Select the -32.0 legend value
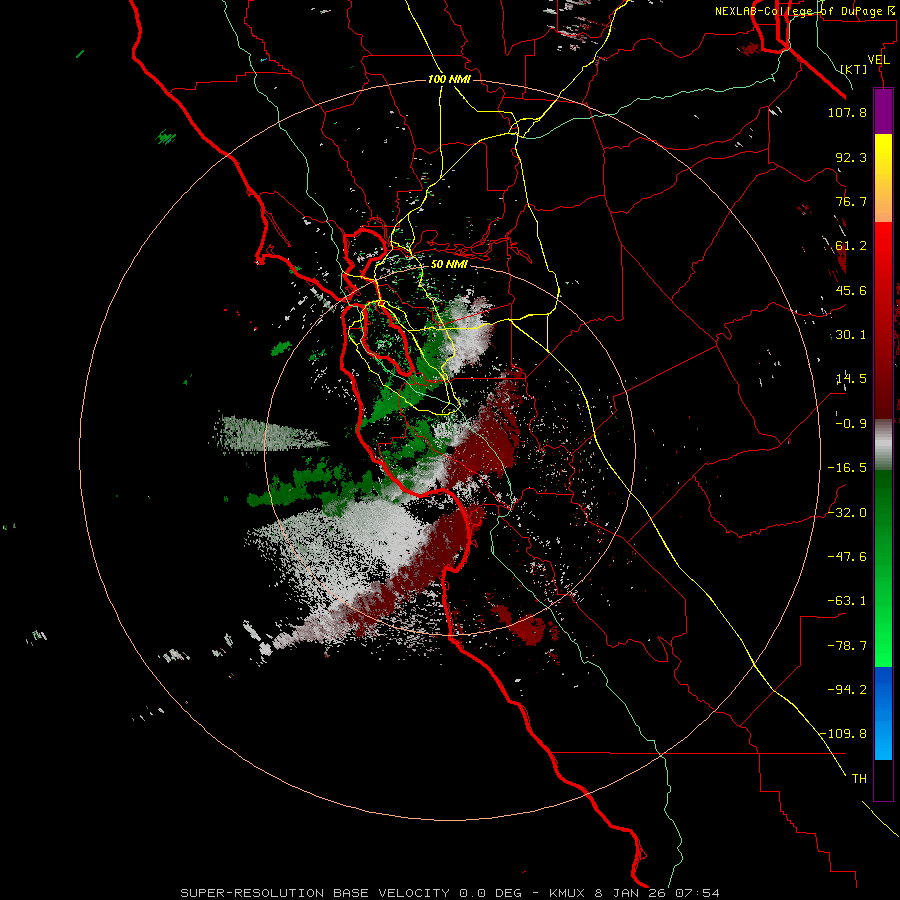The width and height of the screenshot is (900, 900). tap(847, 513)
